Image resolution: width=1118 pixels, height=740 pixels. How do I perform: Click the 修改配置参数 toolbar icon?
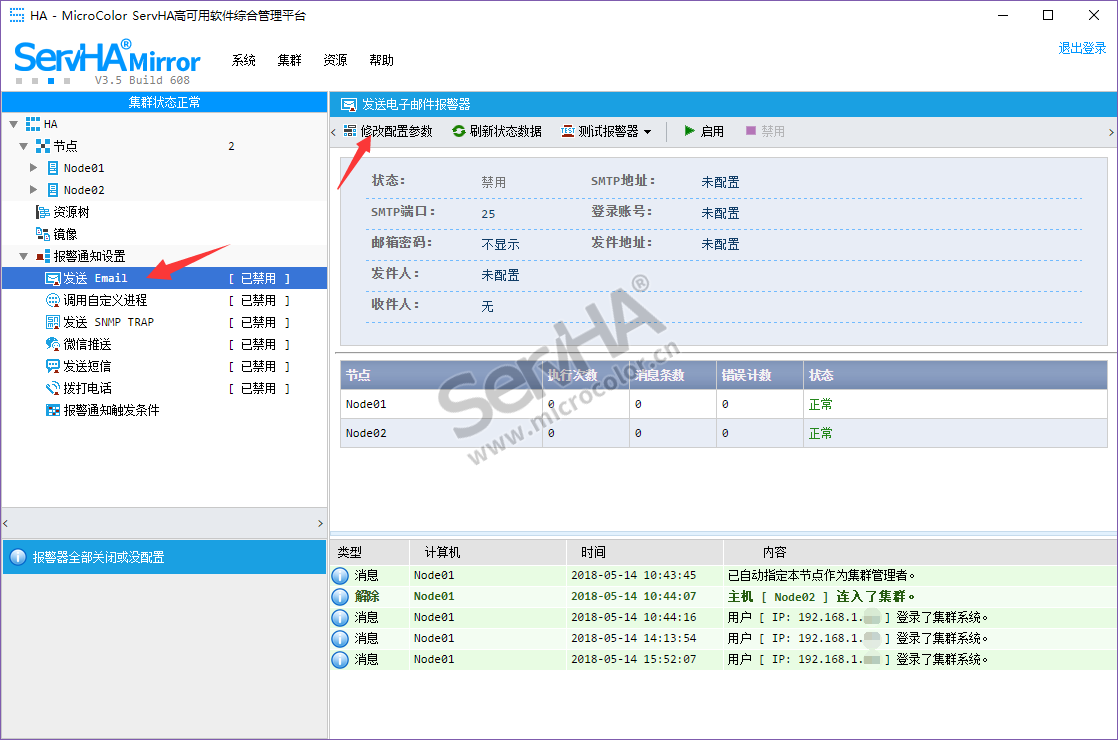(x=349, y=131)
